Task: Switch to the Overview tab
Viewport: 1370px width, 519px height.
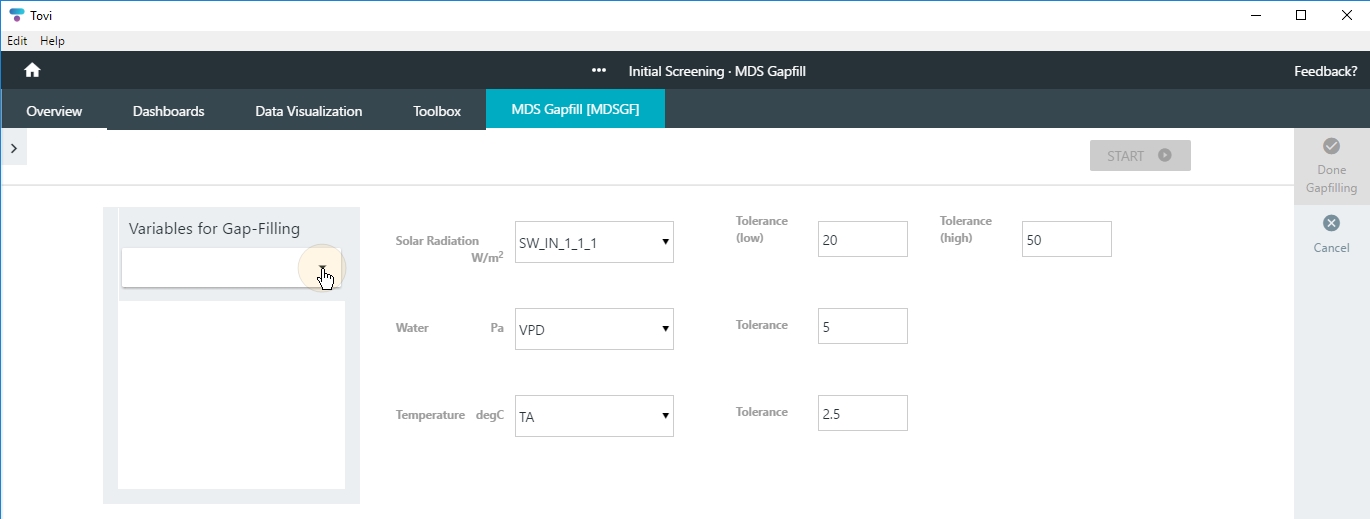Action: pyautogui.click(x=54, y=111)
